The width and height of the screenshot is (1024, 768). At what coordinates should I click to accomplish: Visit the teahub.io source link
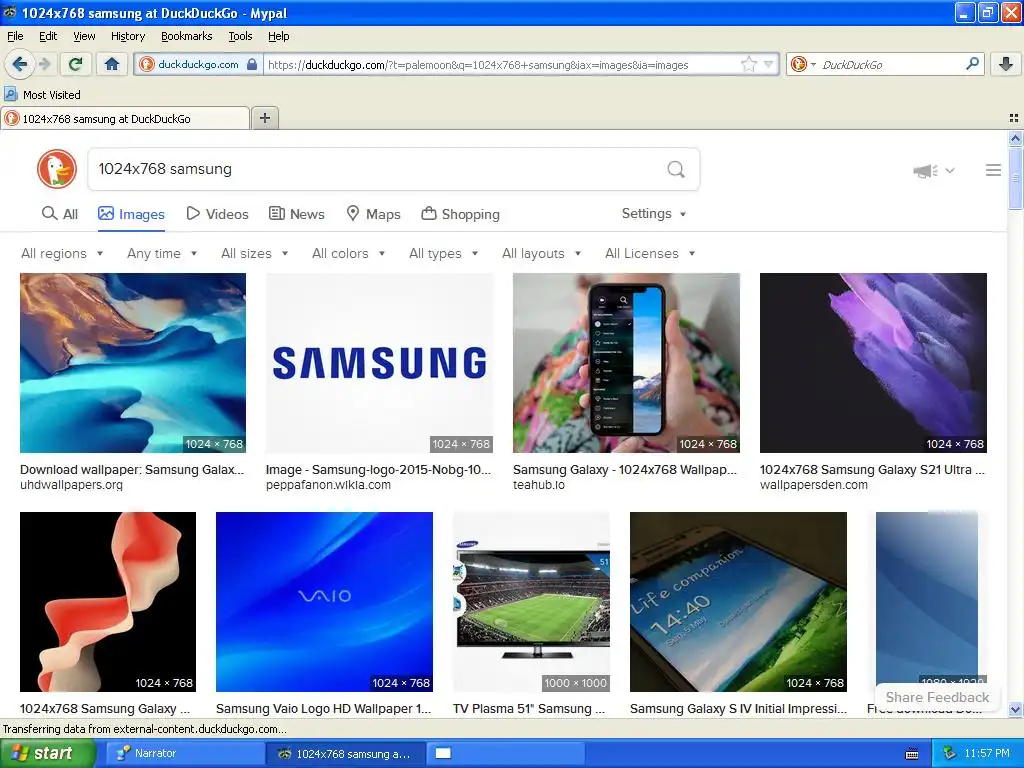click(539, 485)
